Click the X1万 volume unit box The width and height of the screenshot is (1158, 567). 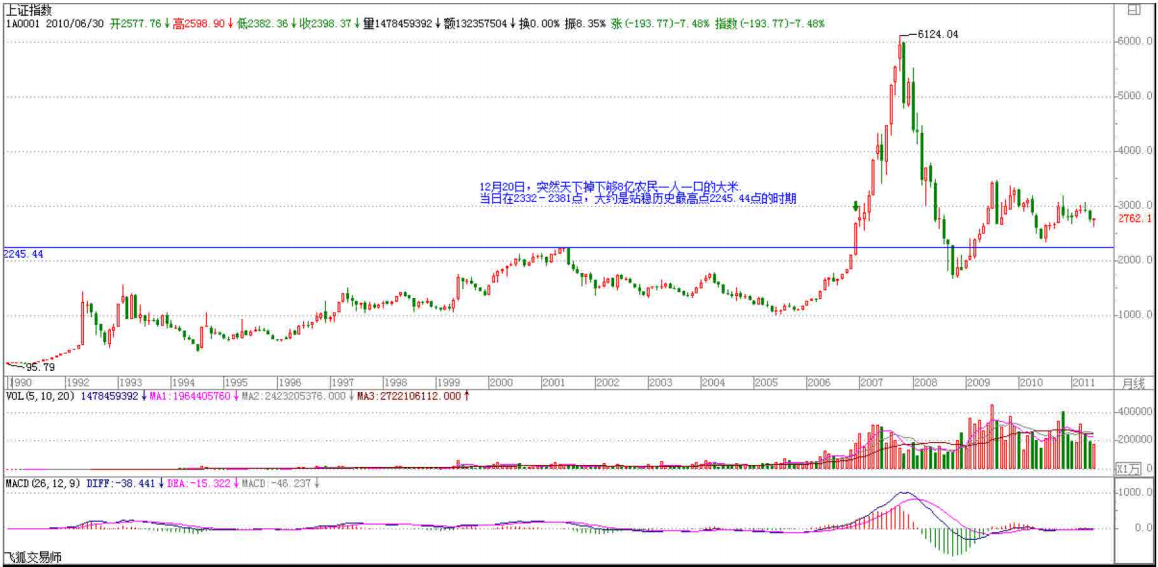pos(1128,467)
